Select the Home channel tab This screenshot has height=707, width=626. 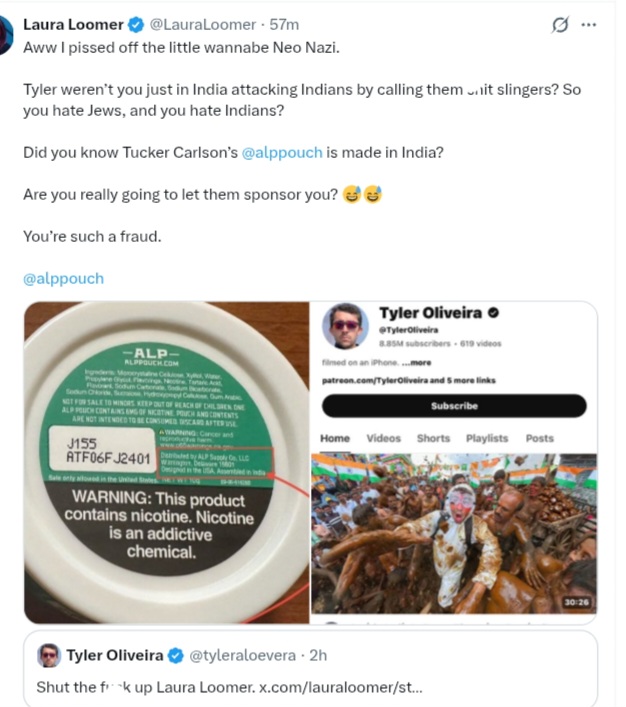tap(335, 438)
